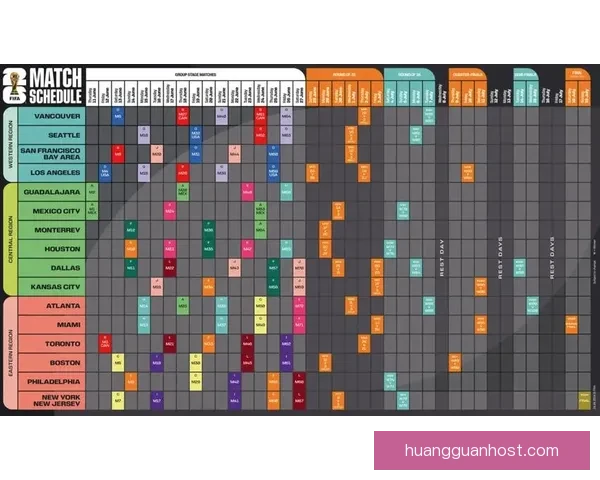Select the SEATTLE row label
The width and height of the screenshot is (600, 480).
52,135
